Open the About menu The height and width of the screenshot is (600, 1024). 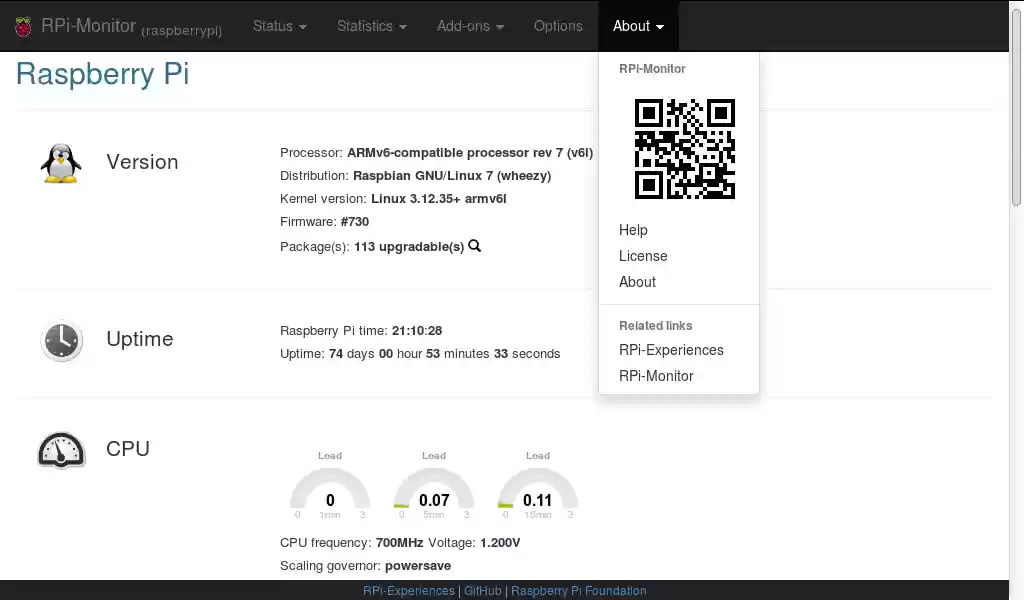pyautogui.click(x=637, y=26)
